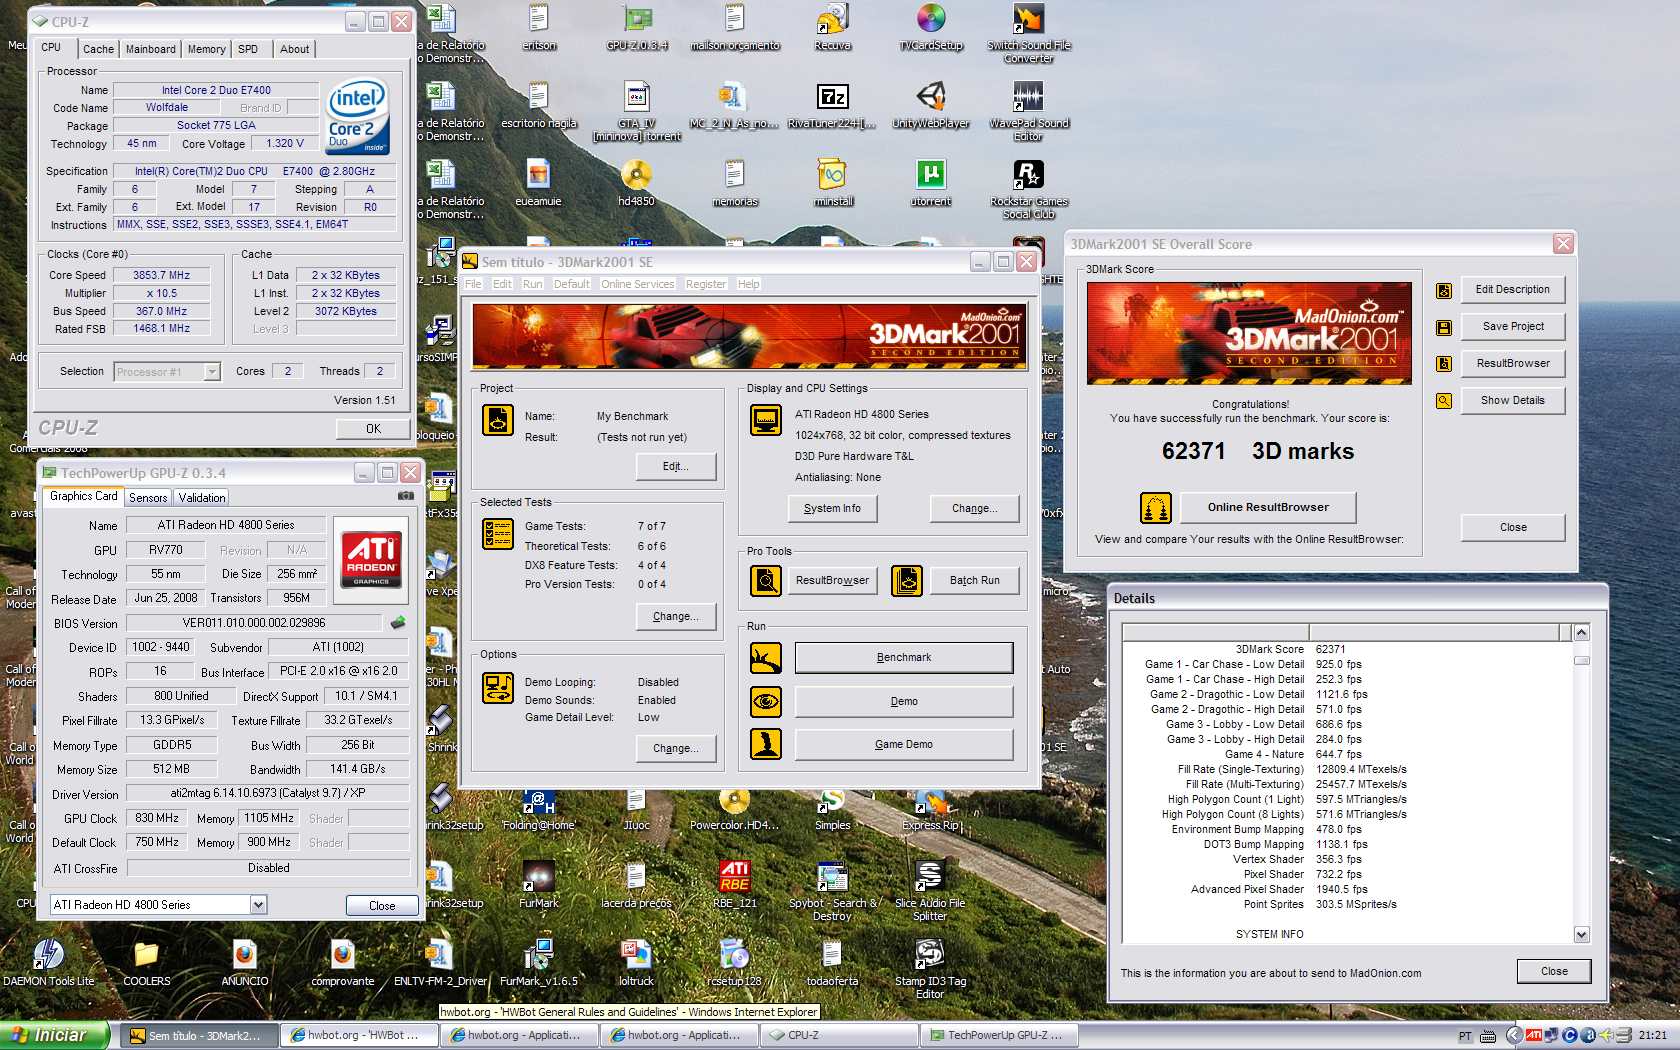Open Spybot Search & Destroy shortcut
1680x1050 pixels.
(x=832, y=890)
